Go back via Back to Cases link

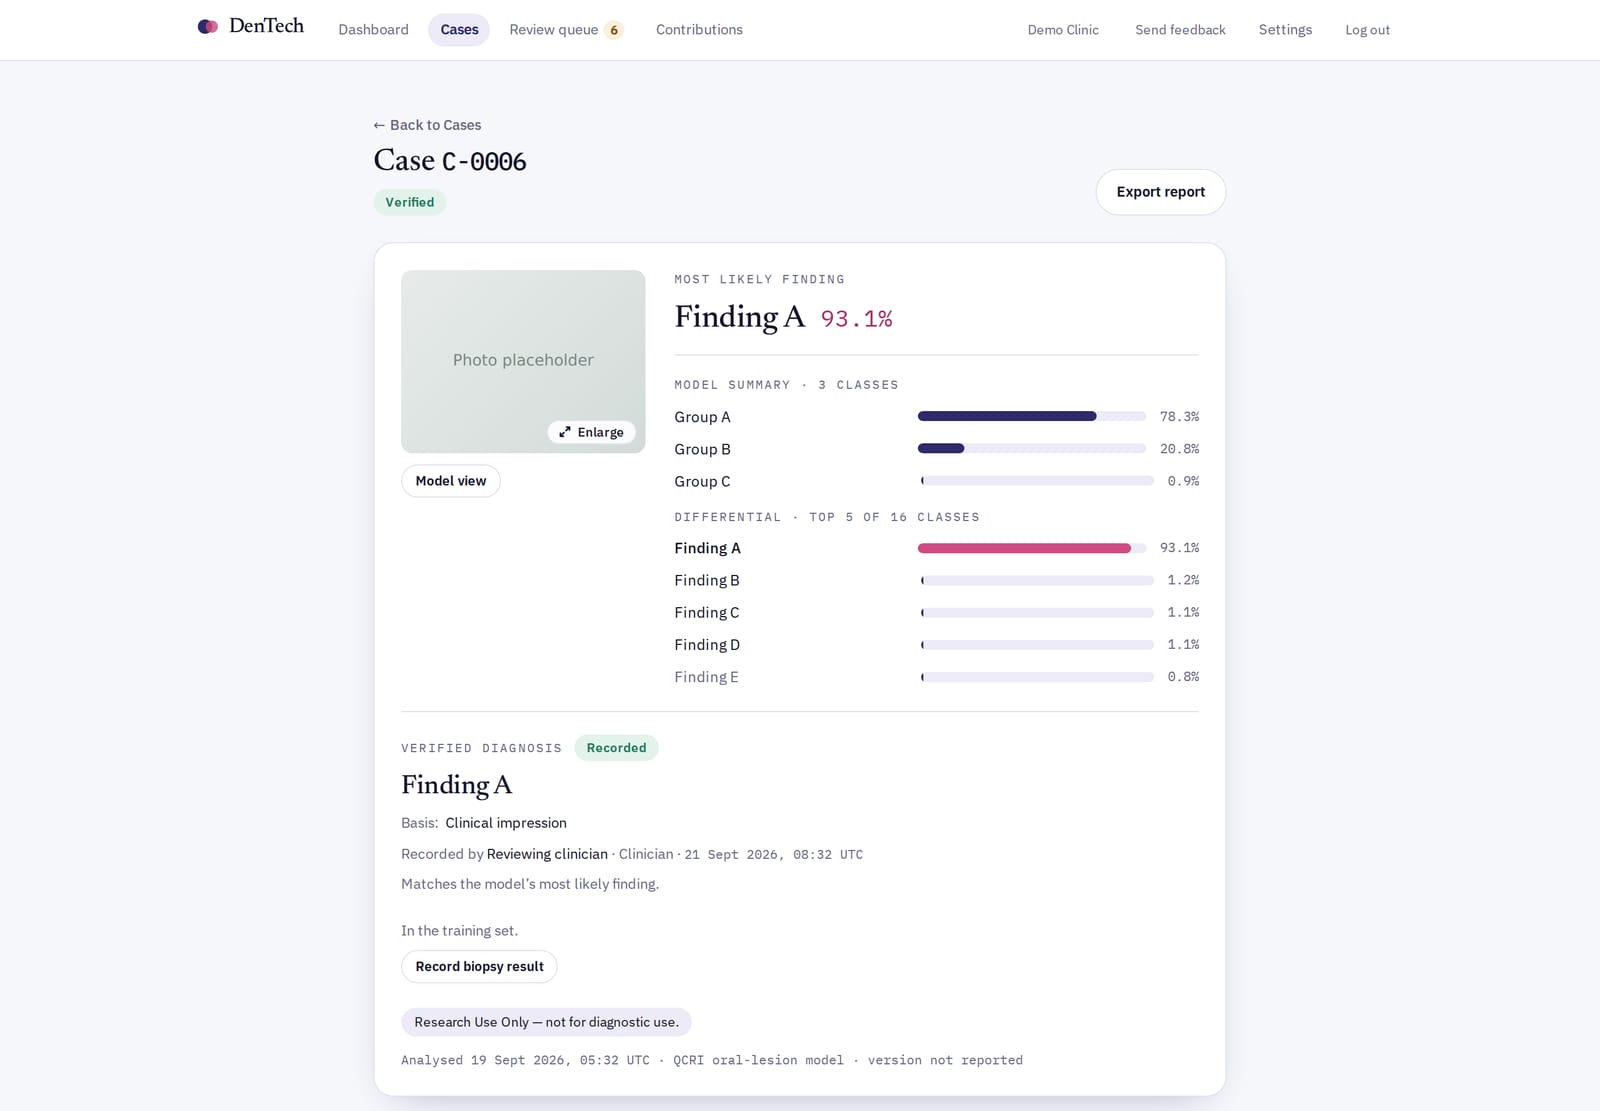(427, 125)
